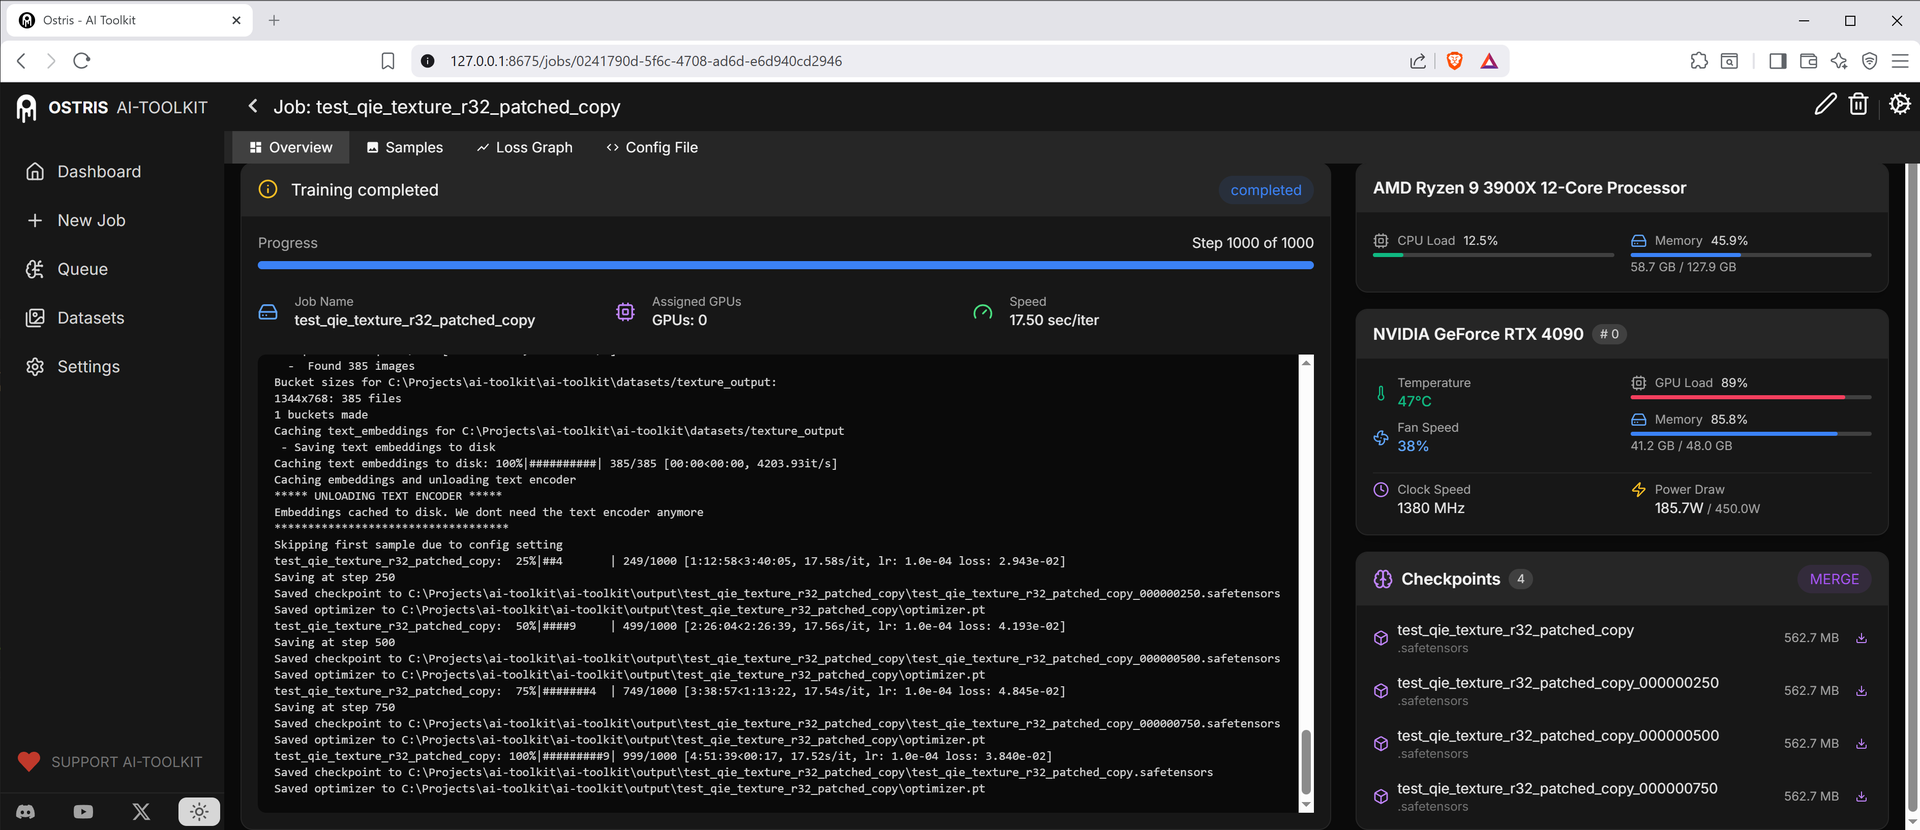The width and height of the screenshot is (1920, 830).
Task: Click the AMD Ryzen 9 3900X heading
Action: click(x=1529, y=188)
